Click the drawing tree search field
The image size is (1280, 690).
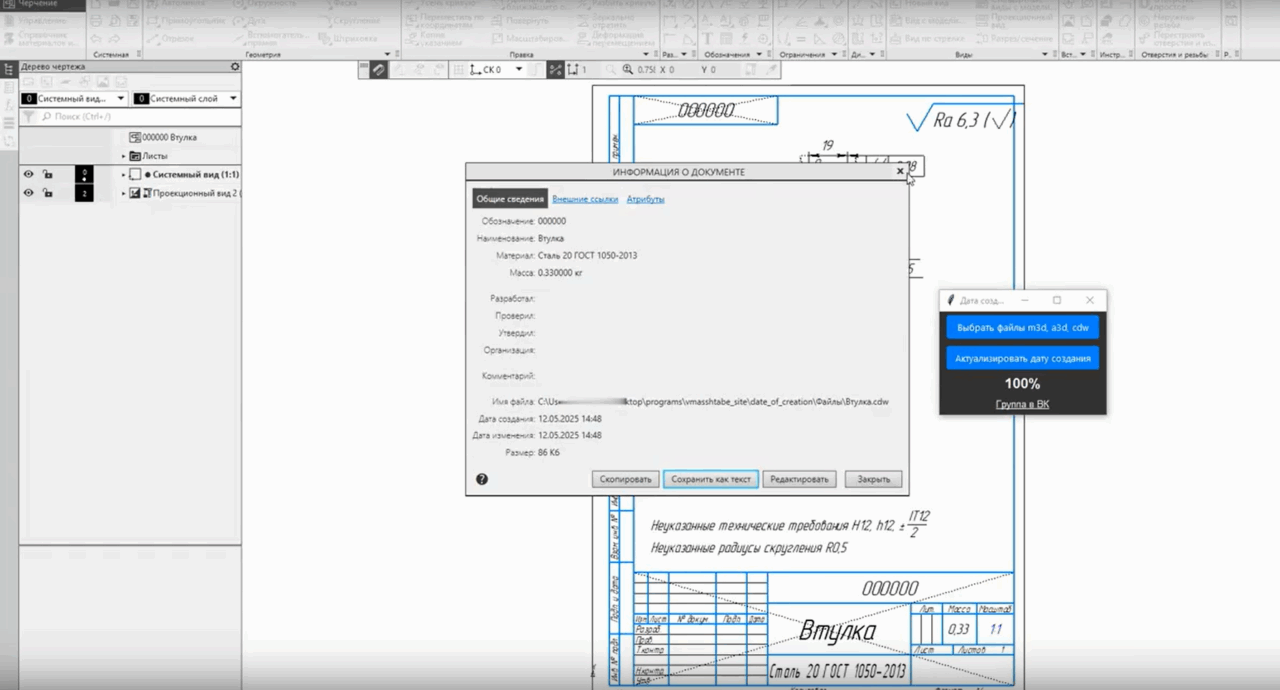pos(138,117)
